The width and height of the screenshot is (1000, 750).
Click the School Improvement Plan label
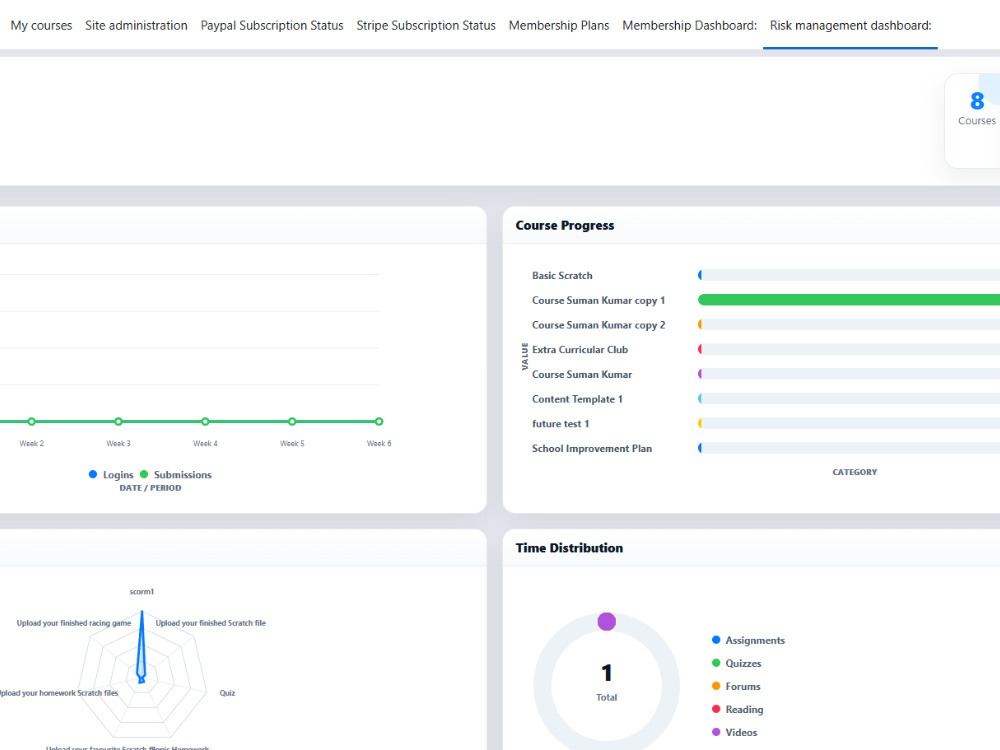592,448
